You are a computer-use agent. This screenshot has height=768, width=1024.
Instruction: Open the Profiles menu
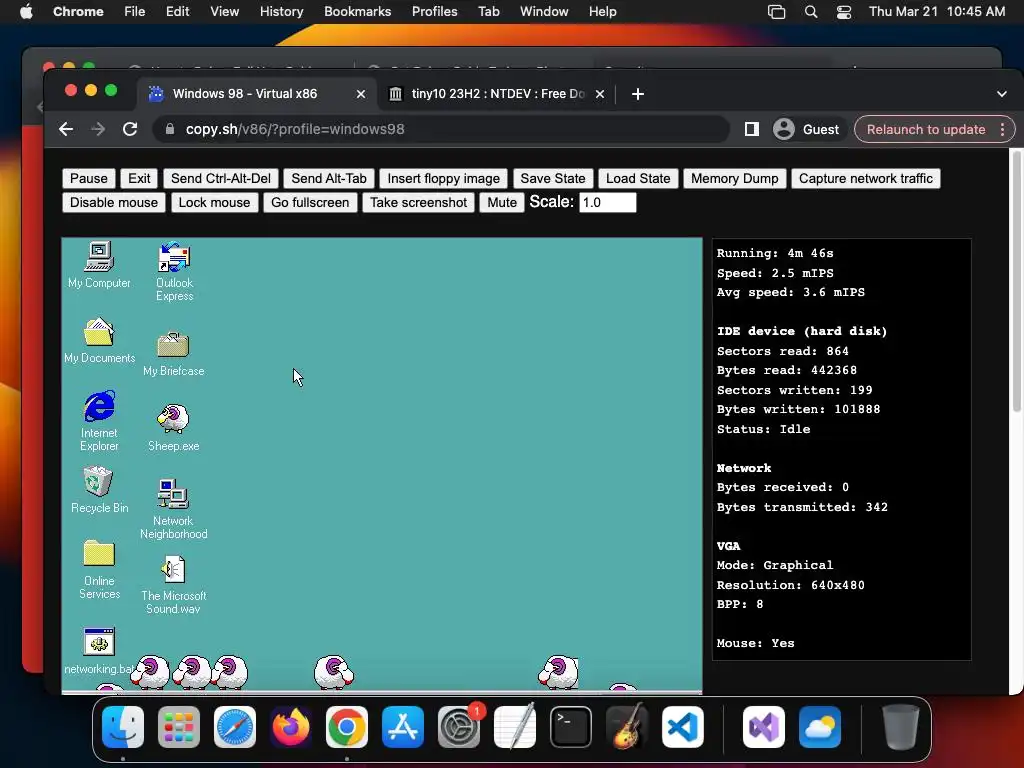pos(434,12)
